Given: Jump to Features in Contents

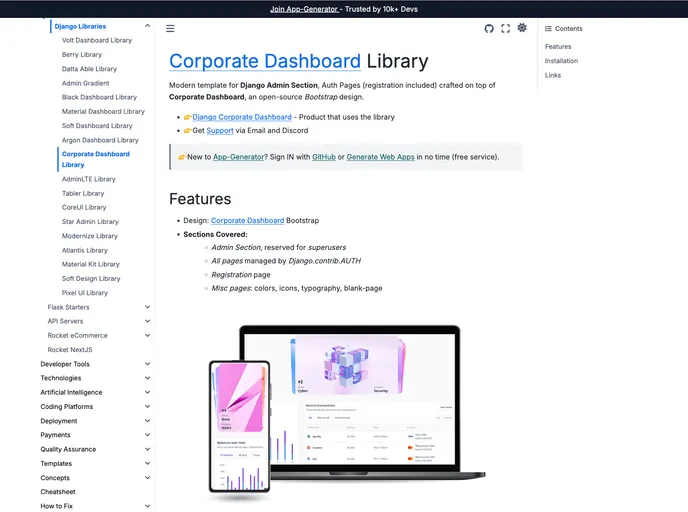Looking at the screenshot, I should click(x=558, y=47).
